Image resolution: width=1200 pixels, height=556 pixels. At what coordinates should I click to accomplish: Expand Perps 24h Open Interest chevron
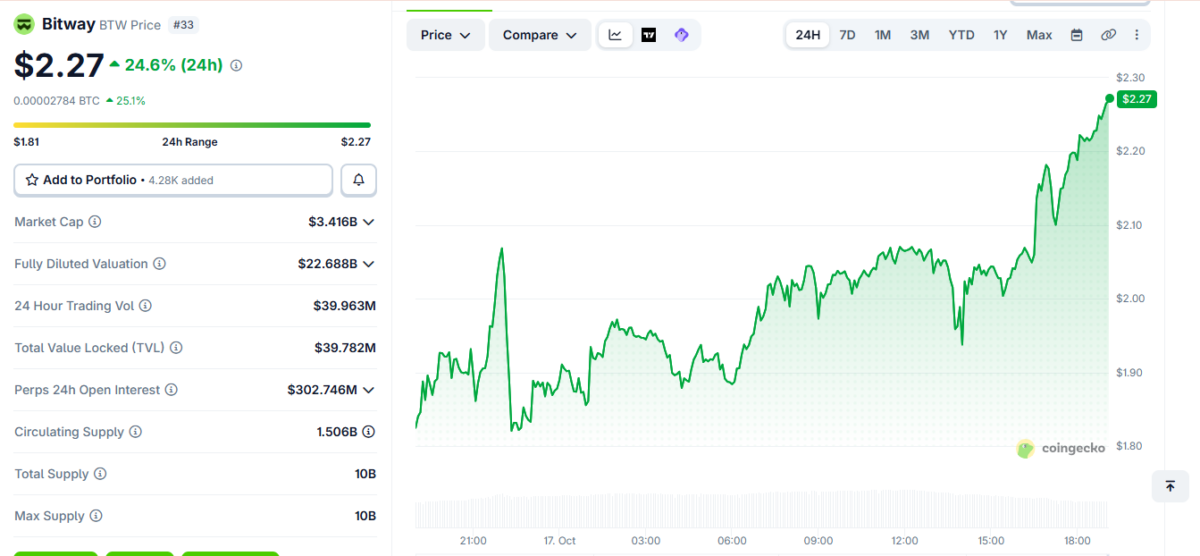369,390
